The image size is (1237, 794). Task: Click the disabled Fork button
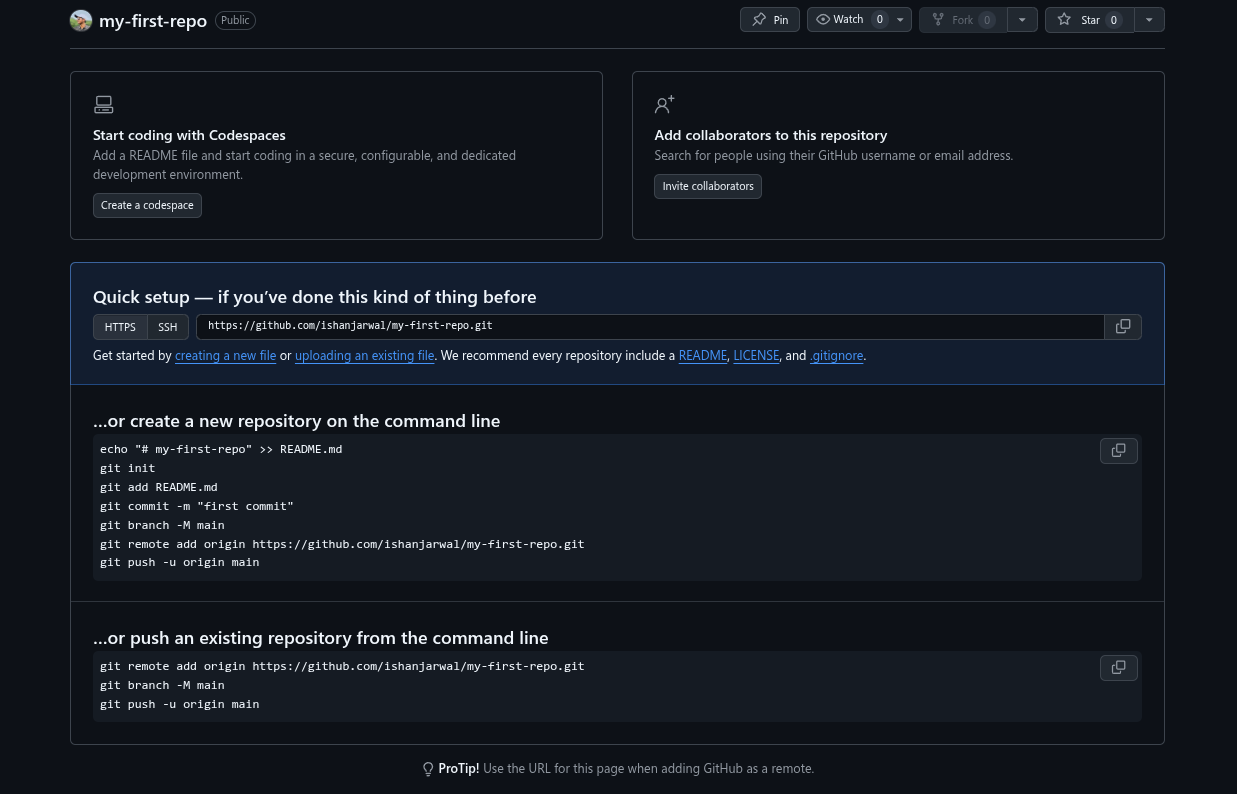coord(963,20)
